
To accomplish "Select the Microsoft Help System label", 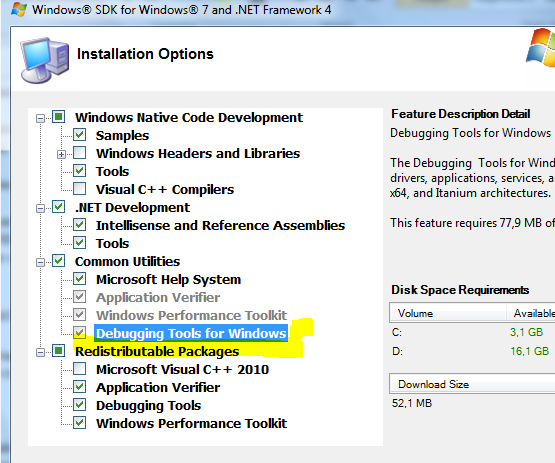I will pyautogui.click(x=168, y=280).
